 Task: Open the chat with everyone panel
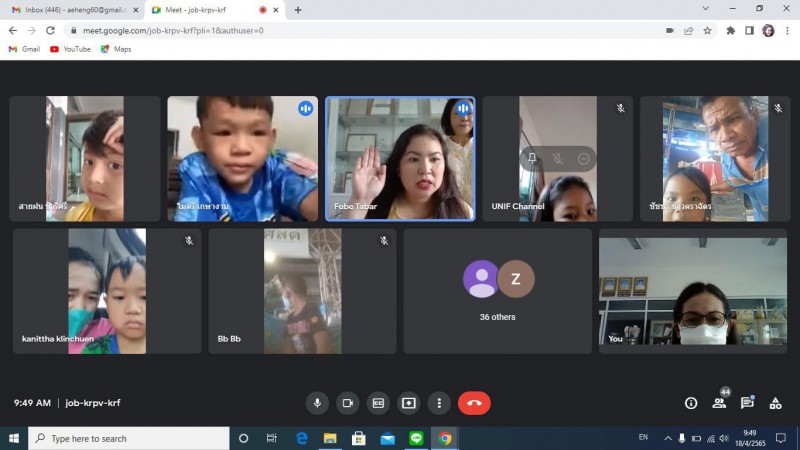[747, 403]
